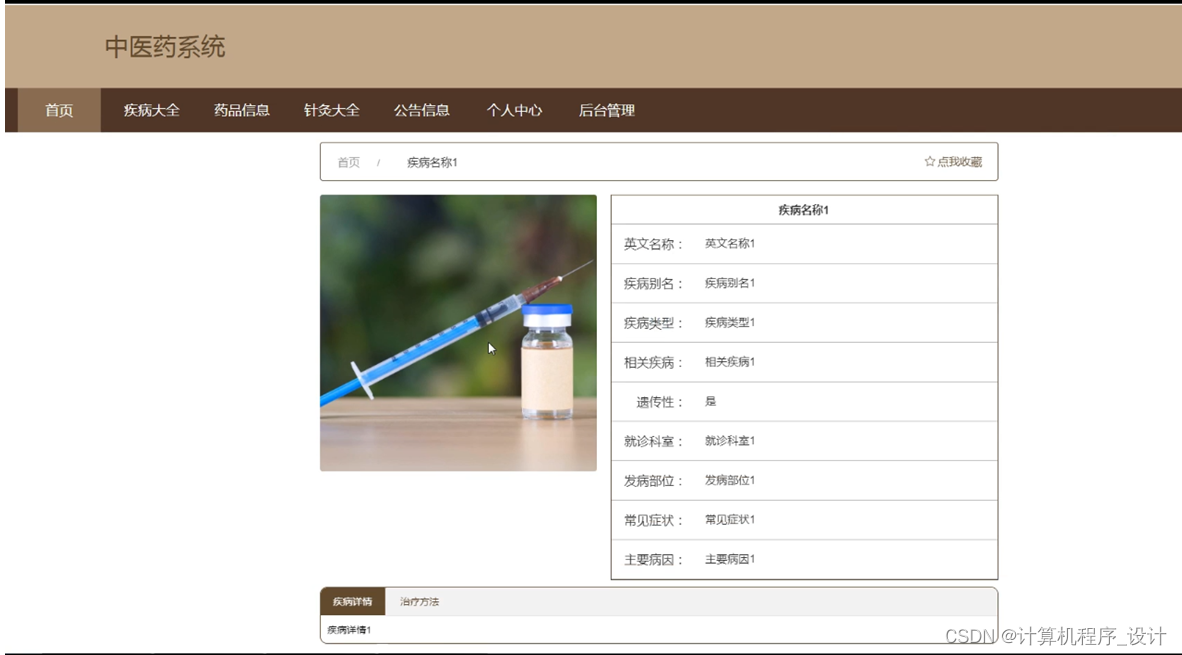Open 后台管理 from the nav bar
The width and height of the screenshot is (1182, 655).
pos(607,110)
